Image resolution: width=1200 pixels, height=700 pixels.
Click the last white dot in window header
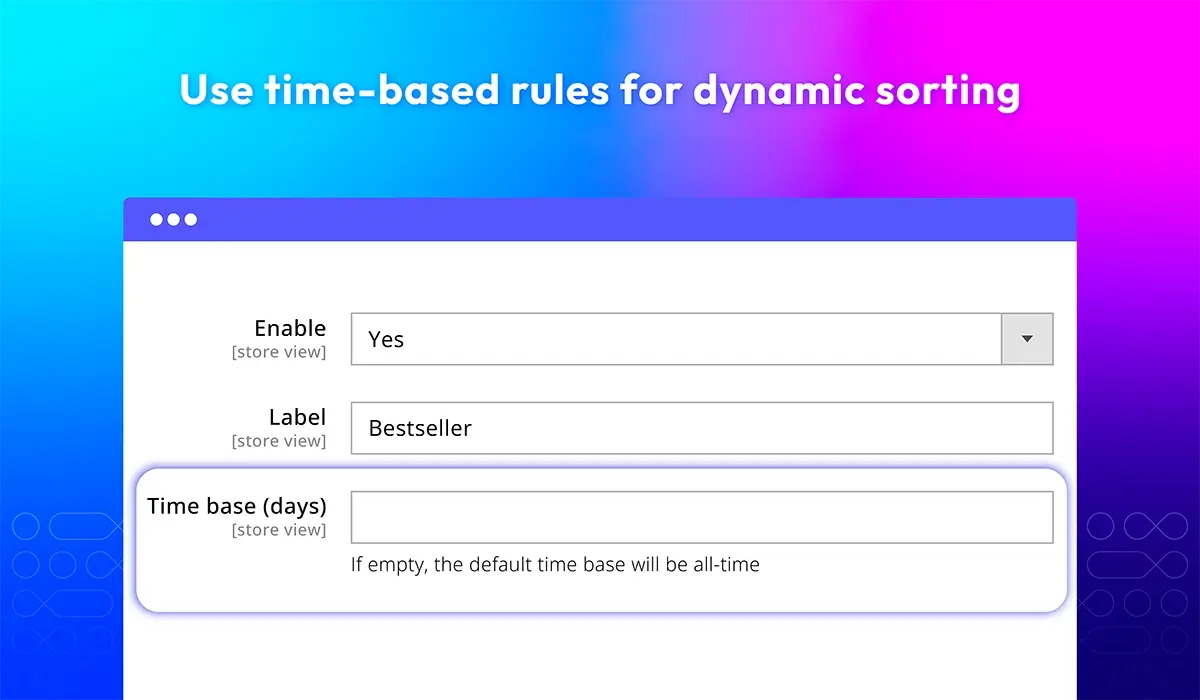(191, 219)
